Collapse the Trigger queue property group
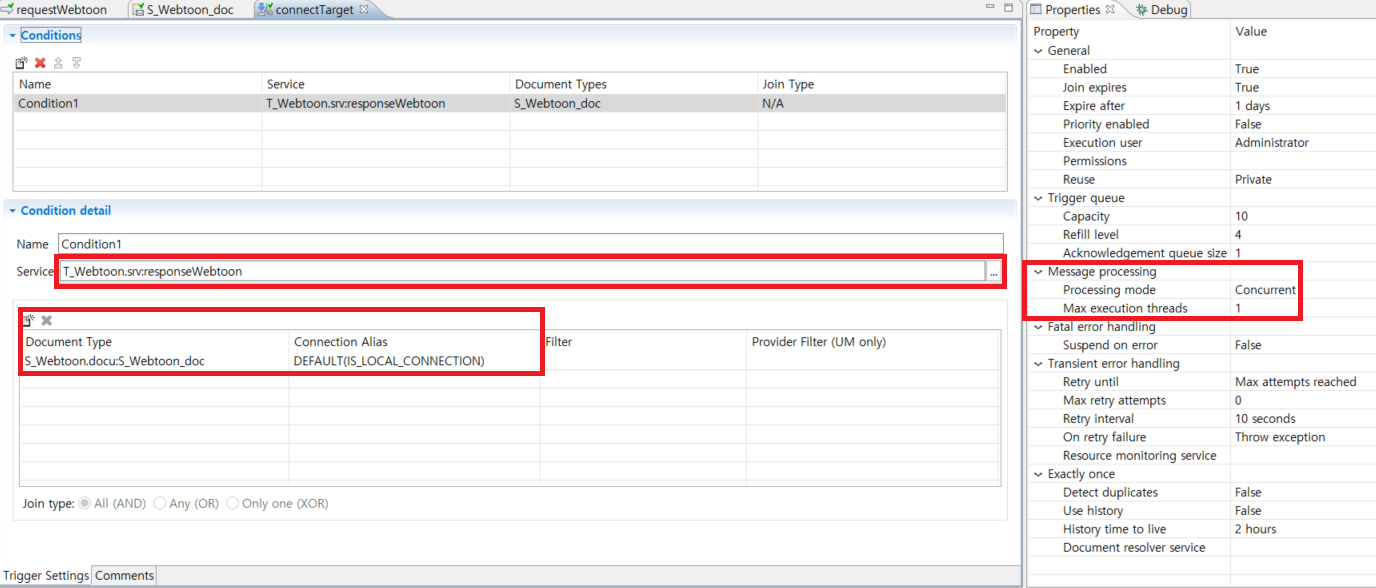Screen dimensions: 1376x588 click(1038, 198)
